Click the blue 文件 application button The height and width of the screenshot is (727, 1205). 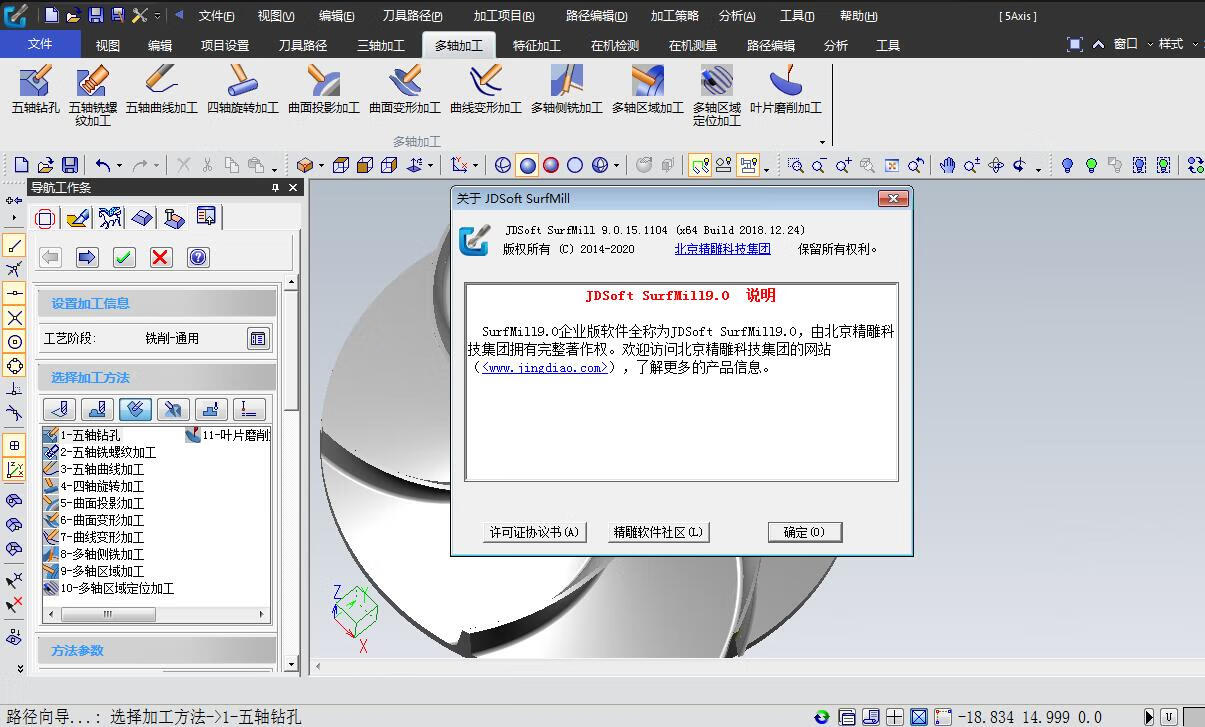tap(40, 44)
